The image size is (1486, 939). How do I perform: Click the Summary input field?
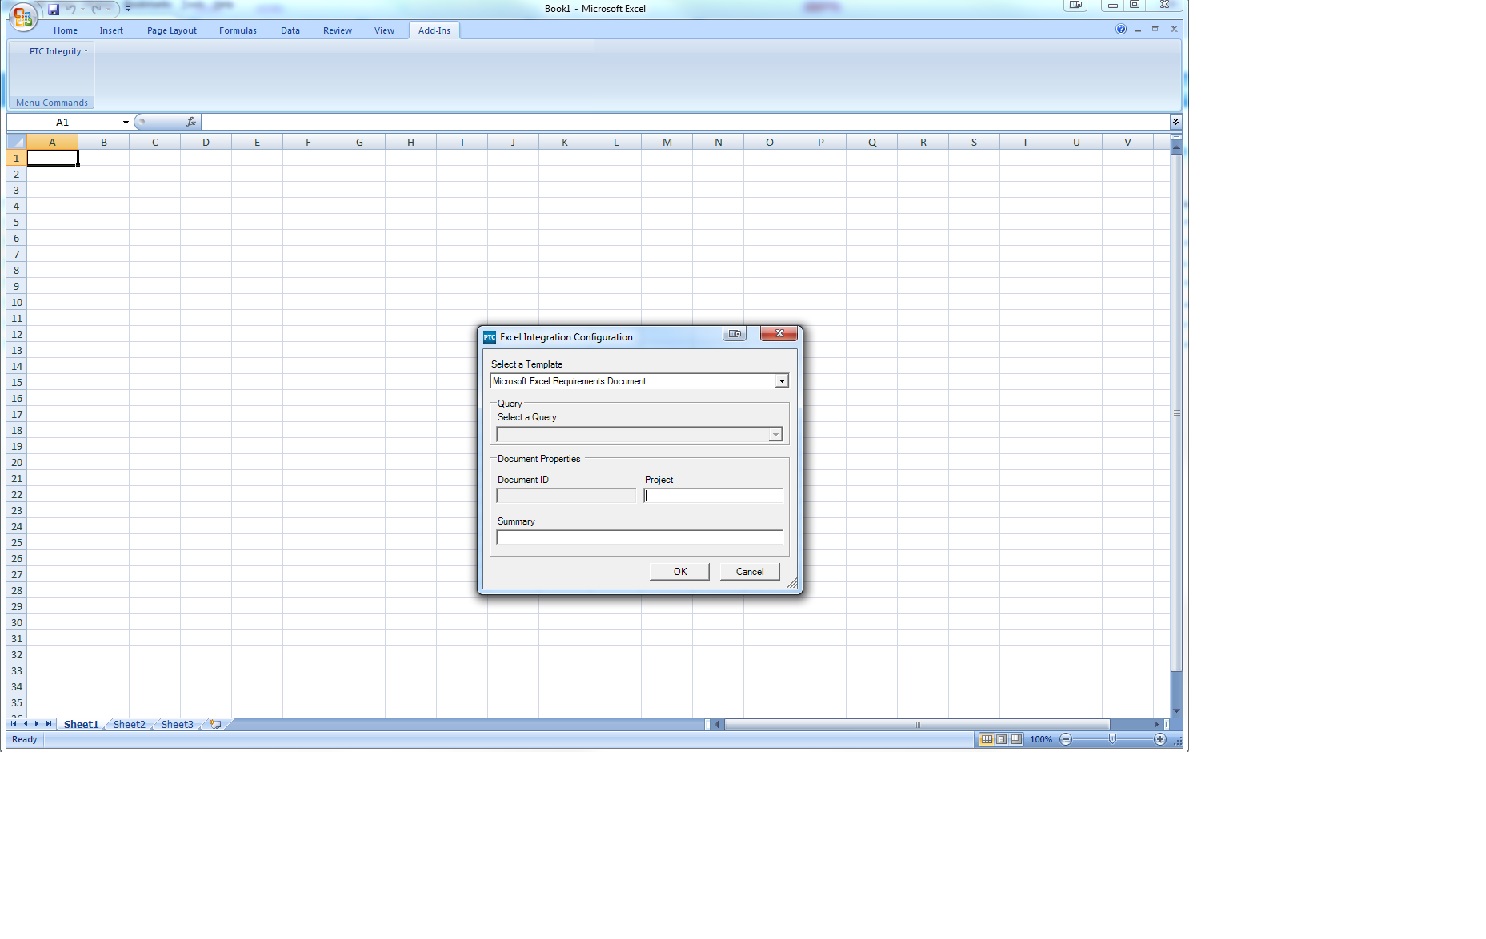640,537
